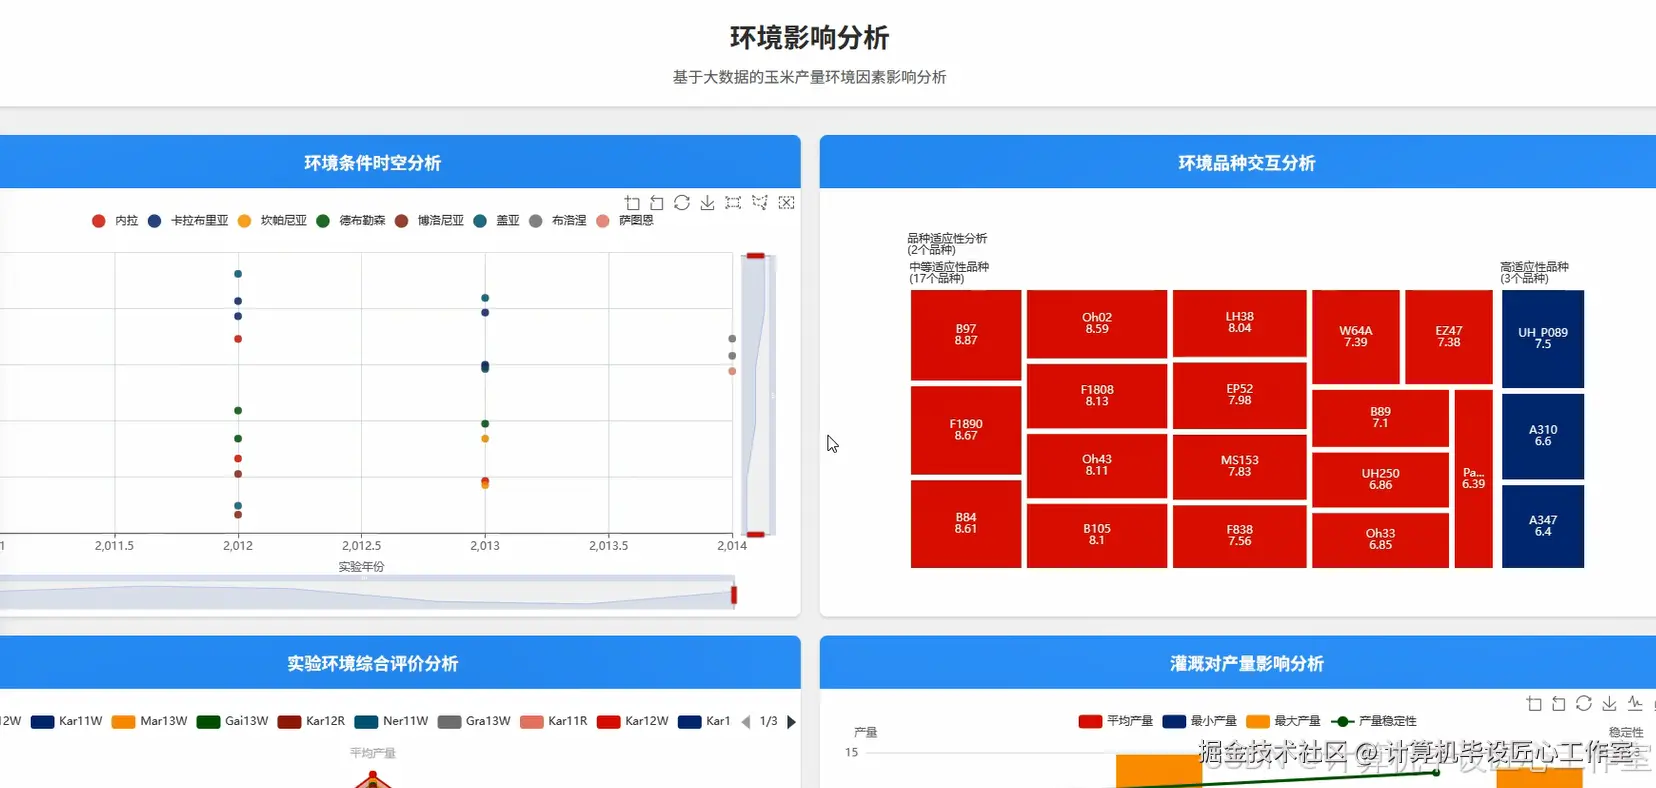Go to previous page of radar legend
This screenshot has height=788, width=1656.
point(746,722)
